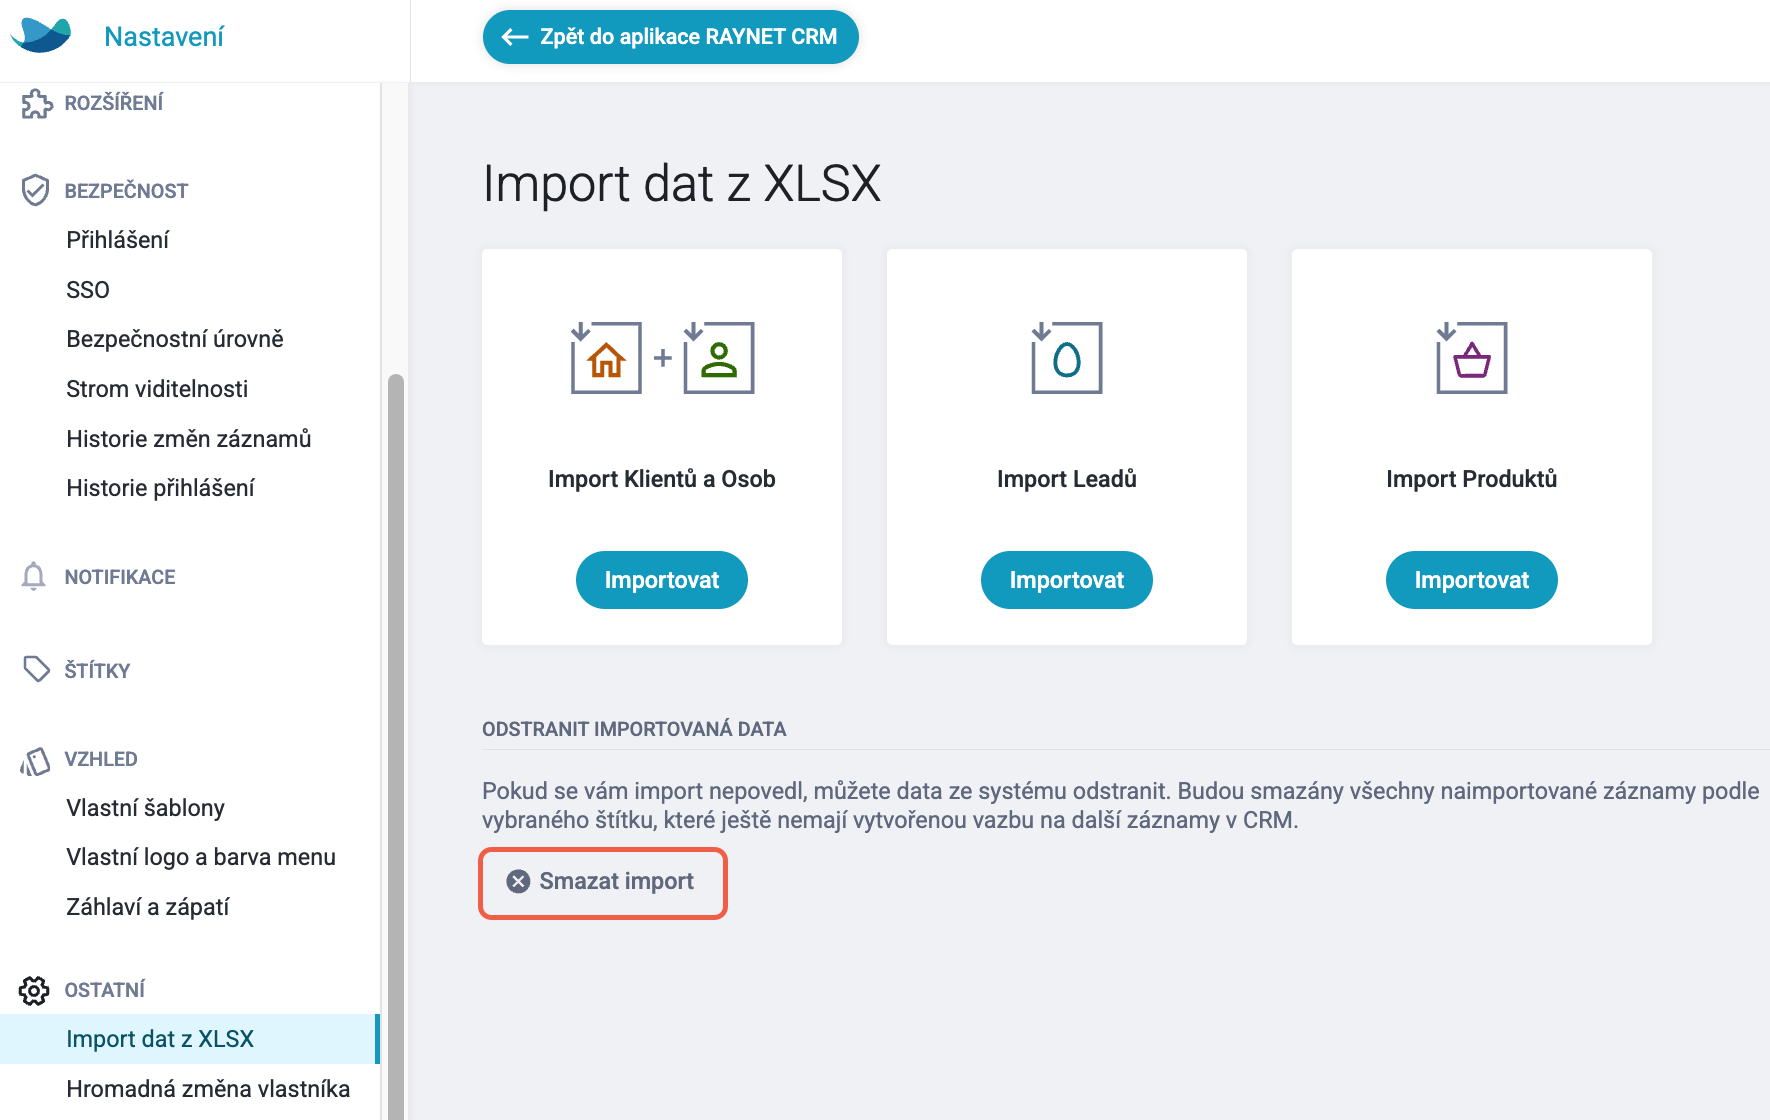Go back to the RAYNET CRM app

click(x=671, y=37)
